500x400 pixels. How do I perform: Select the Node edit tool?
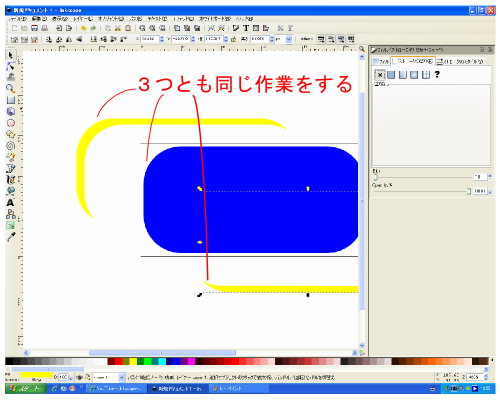(11, 66)
